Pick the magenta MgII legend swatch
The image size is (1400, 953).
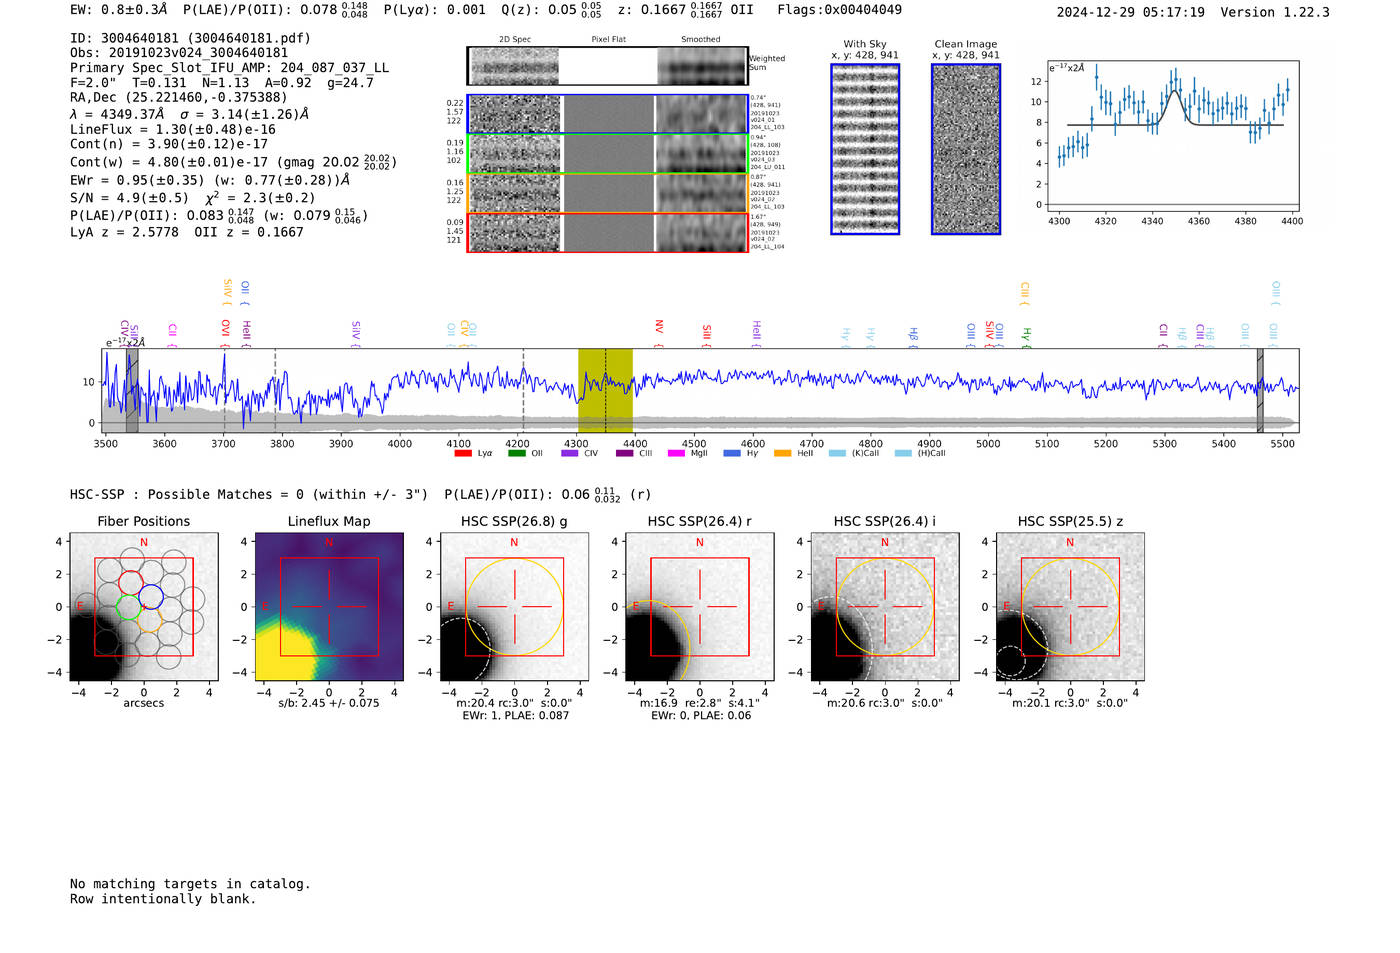coord(676,453)
